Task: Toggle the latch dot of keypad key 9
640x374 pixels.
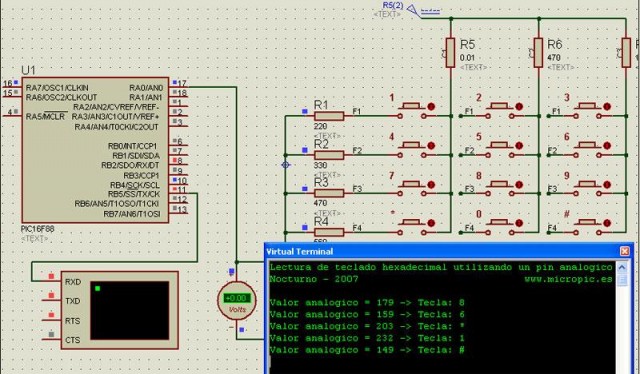Action: 607,185
